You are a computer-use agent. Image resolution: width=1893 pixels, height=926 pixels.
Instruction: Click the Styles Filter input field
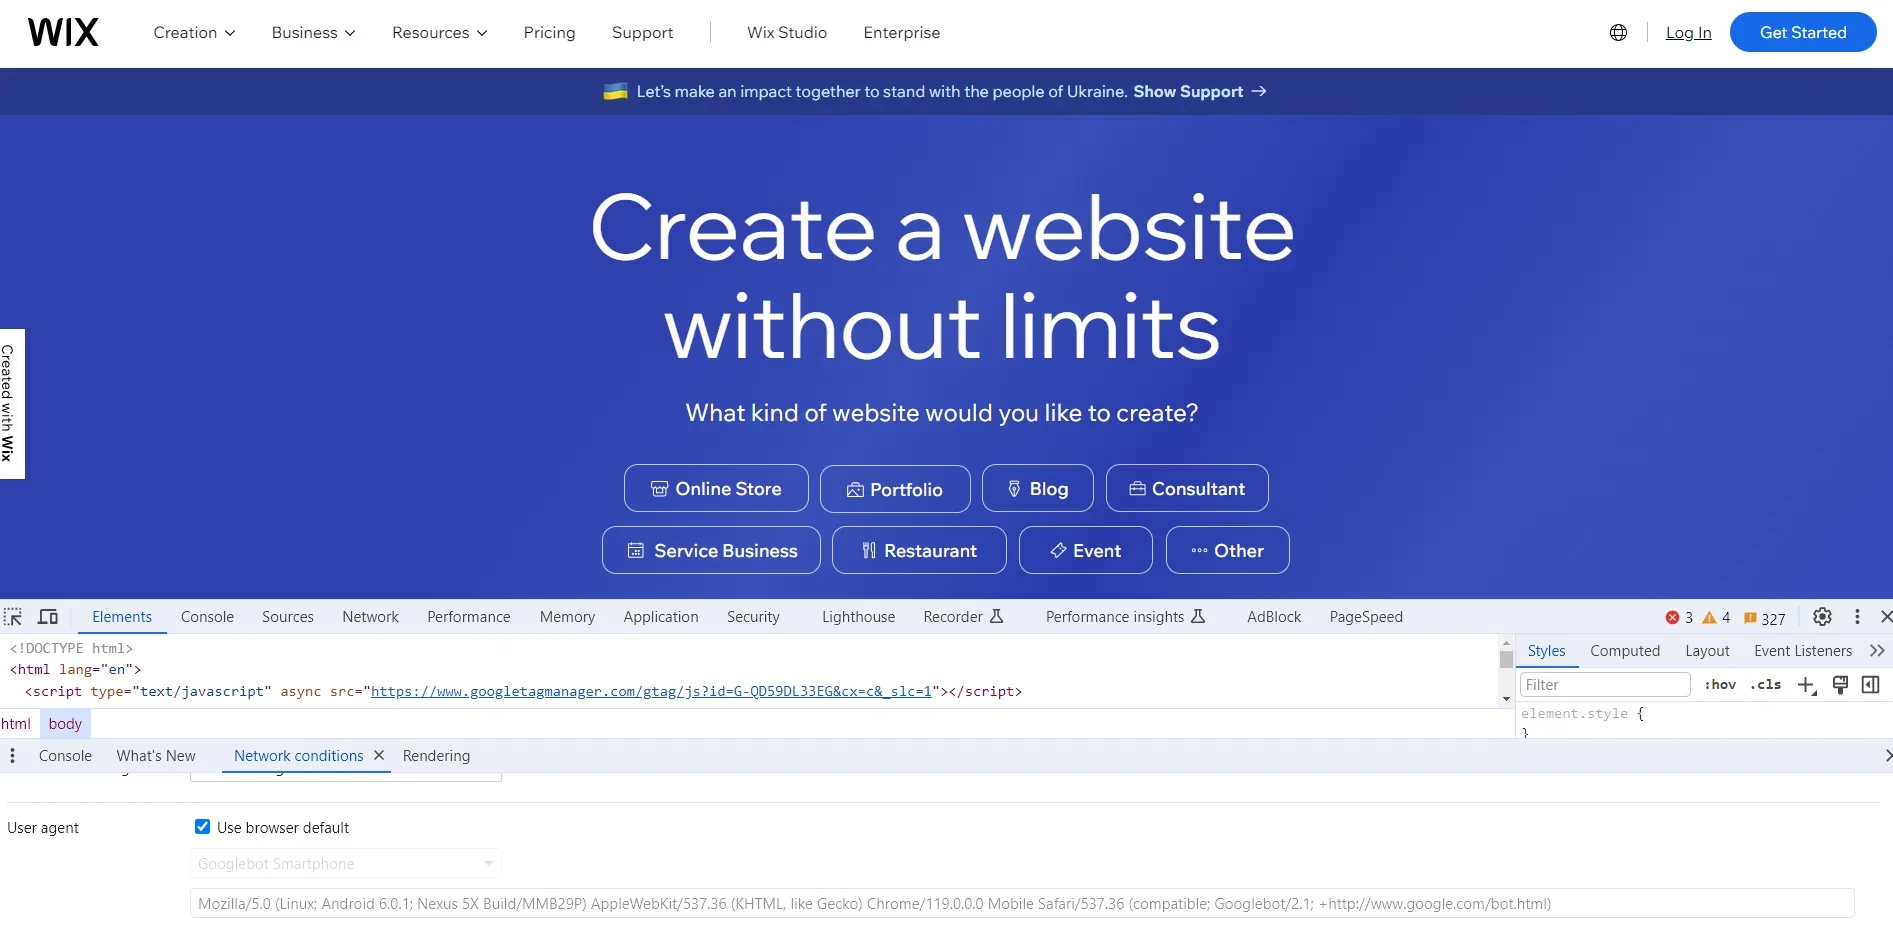click(1605, 685)
